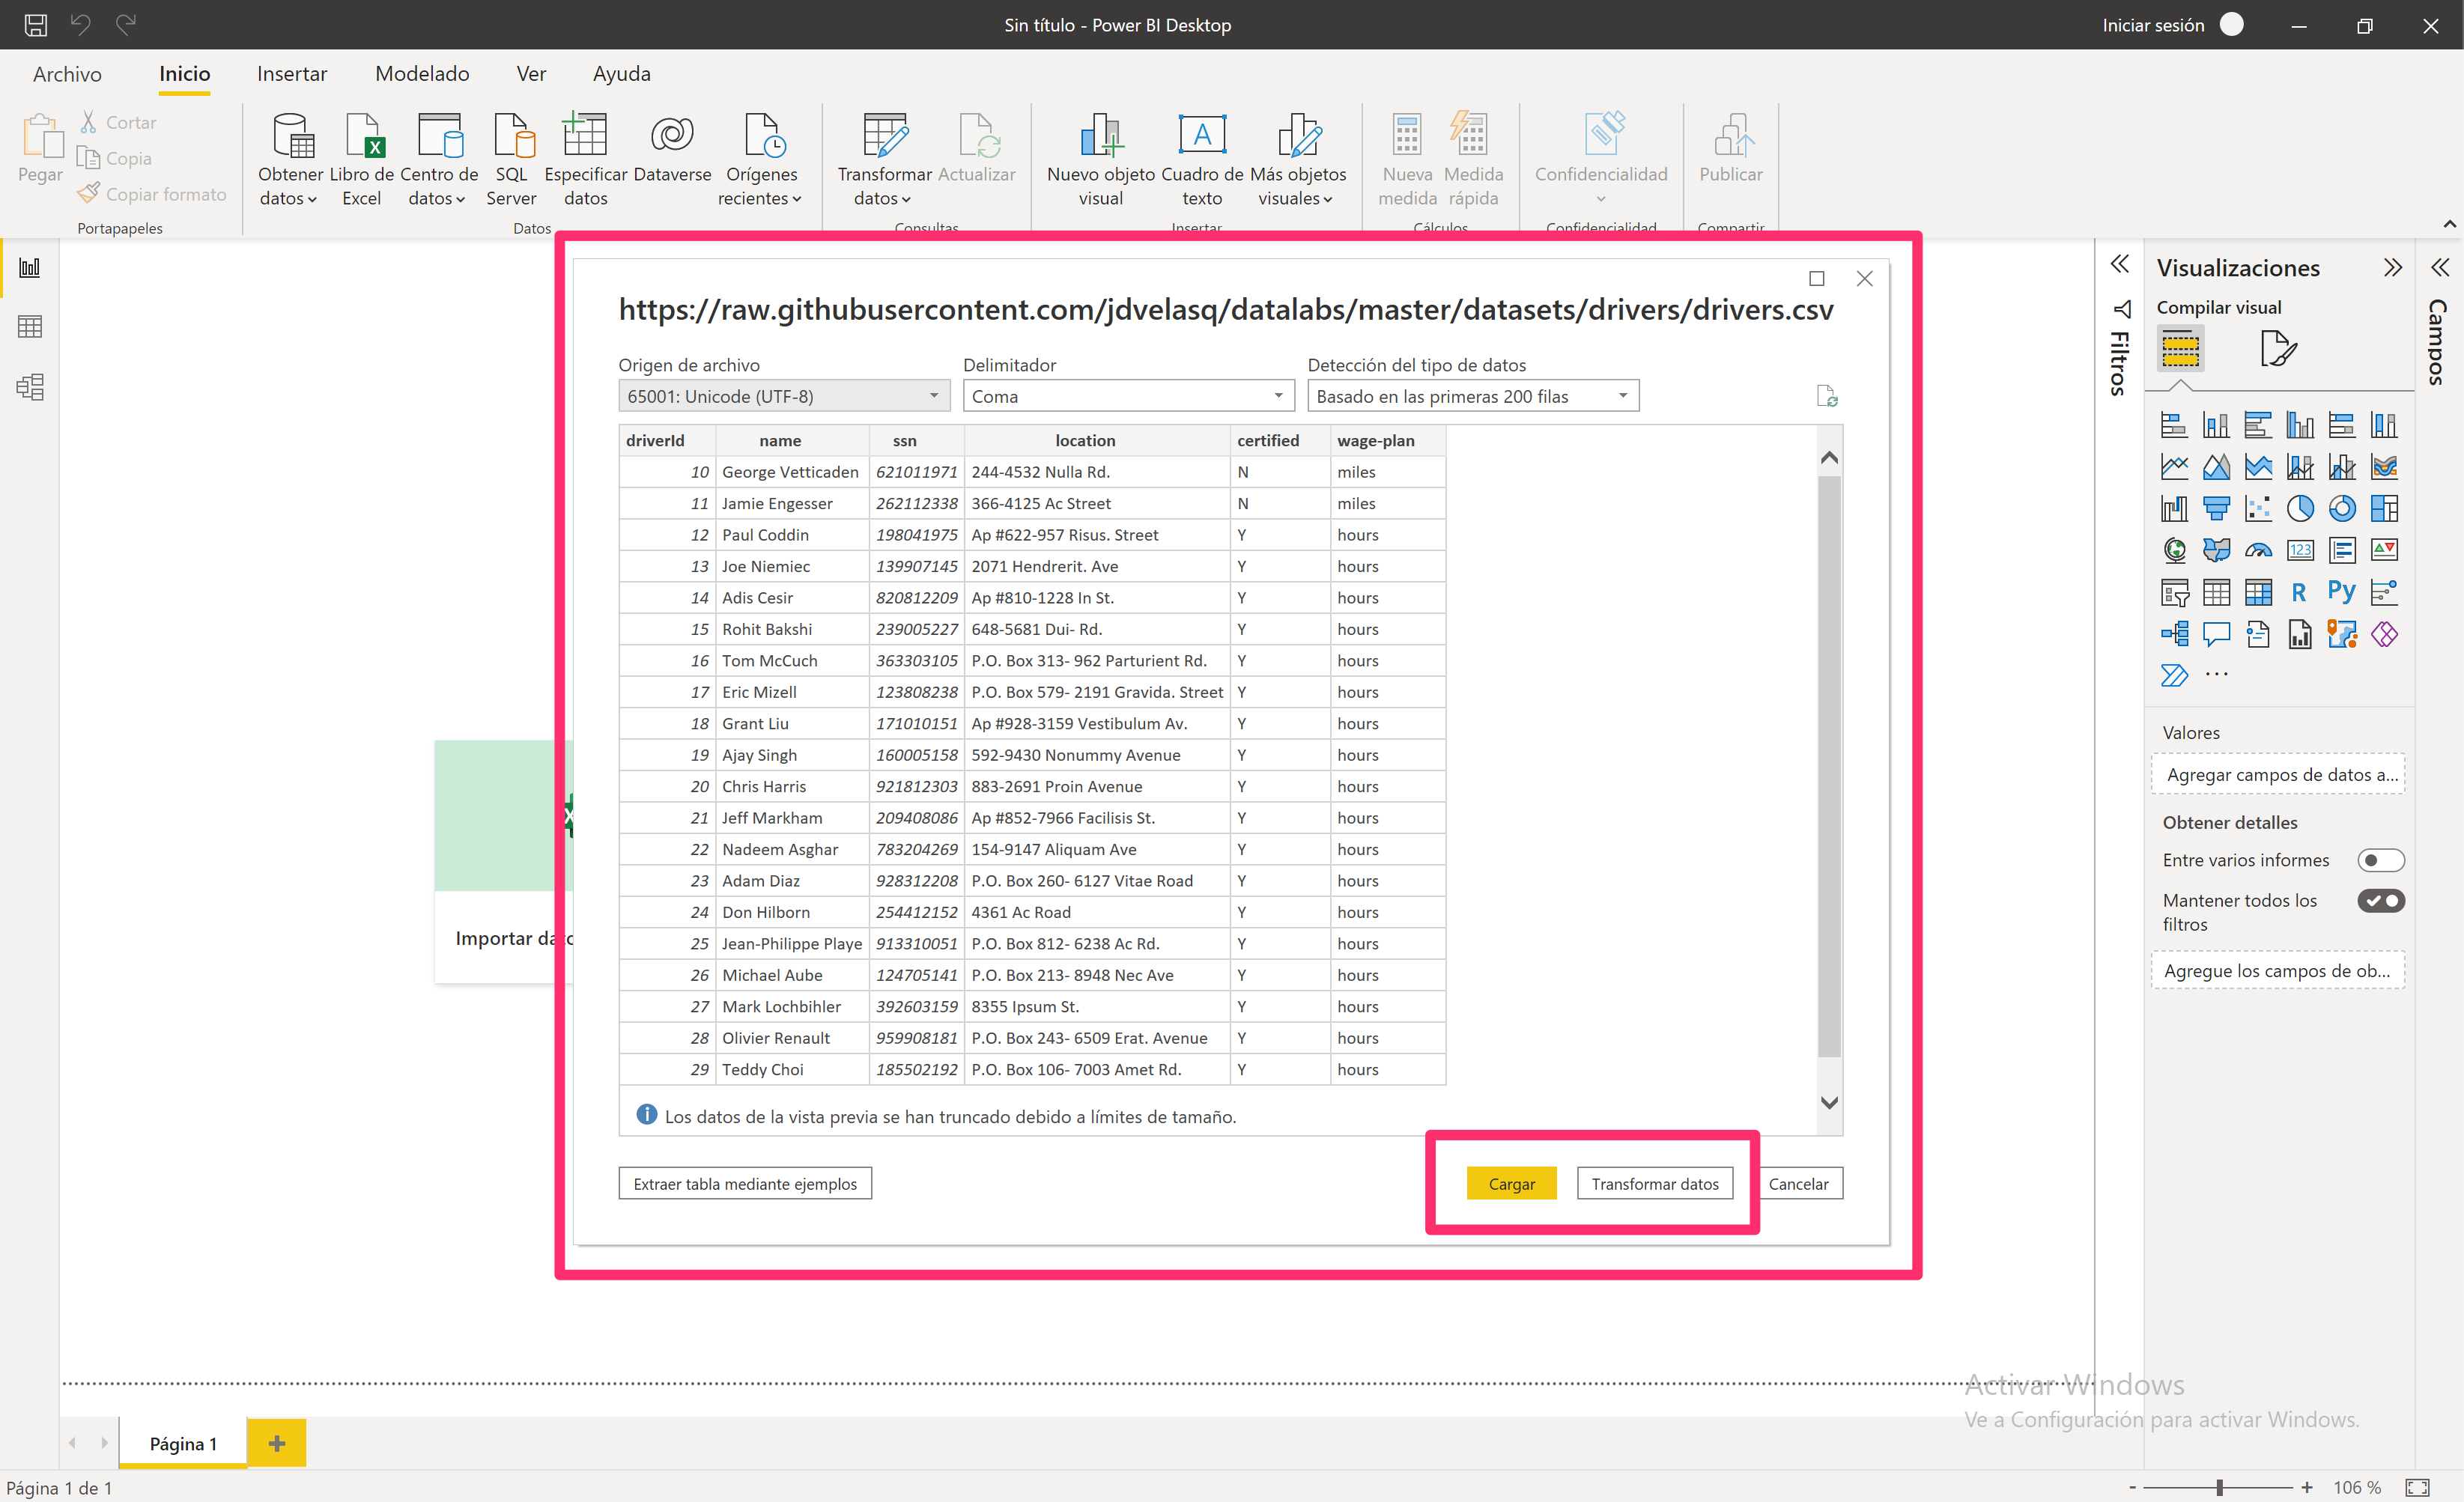Open Dataverse connector
Screen dimensions: 2464x1502
[672, 148]
